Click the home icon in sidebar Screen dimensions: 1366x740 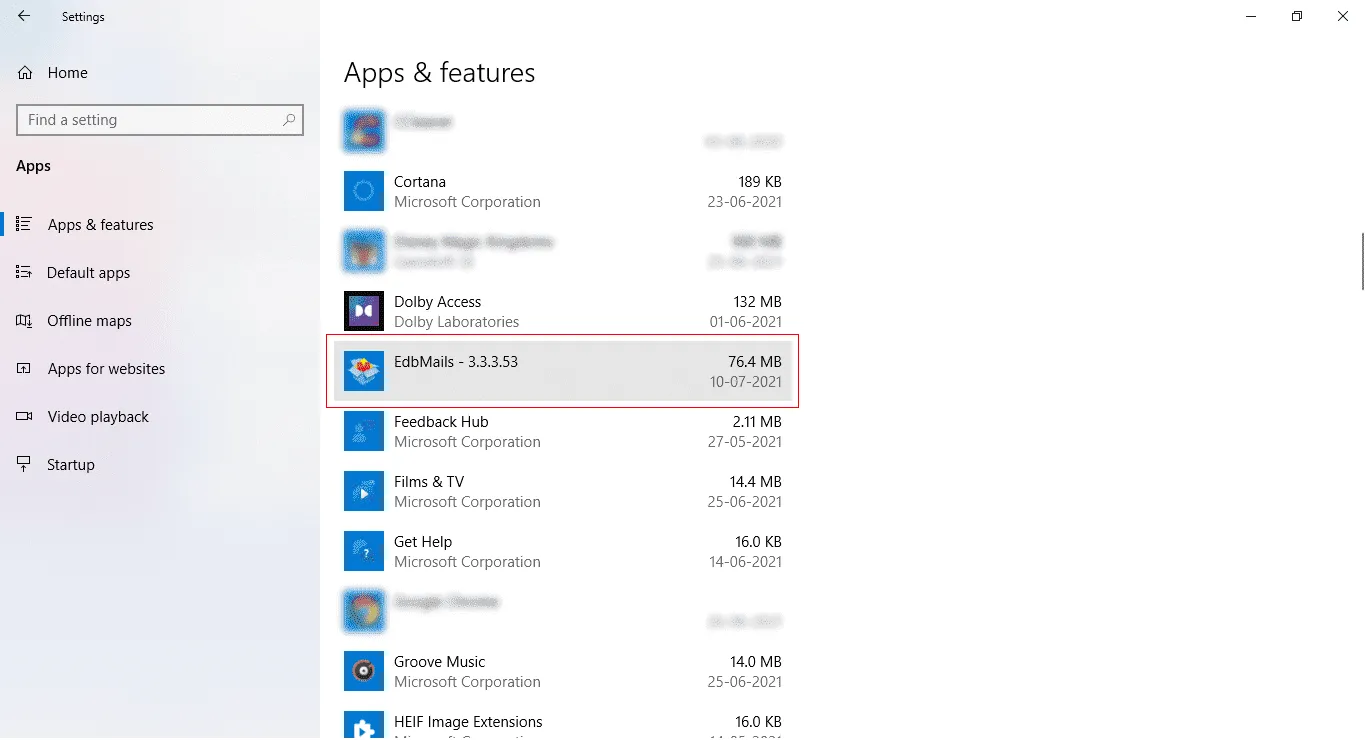[x=26, y=73]
